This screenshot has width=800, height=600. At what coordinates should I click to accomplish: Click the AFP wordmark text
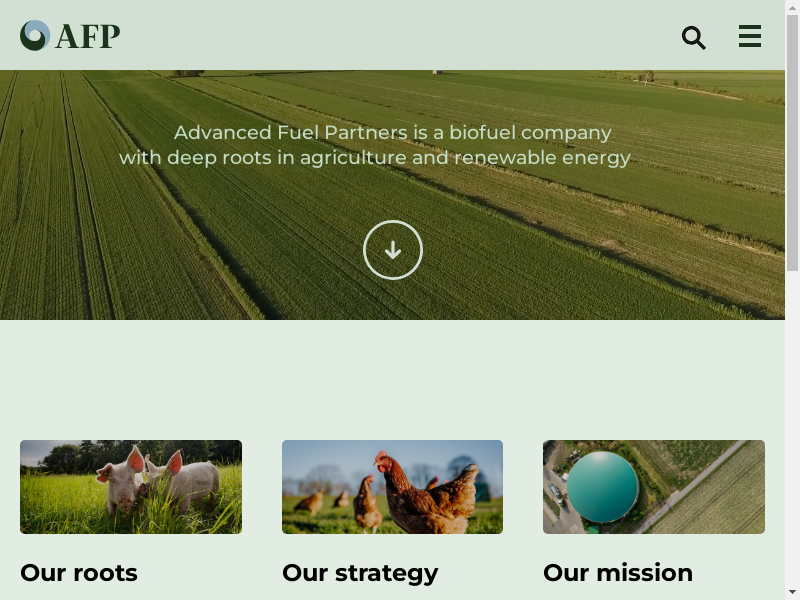point(88,36)
